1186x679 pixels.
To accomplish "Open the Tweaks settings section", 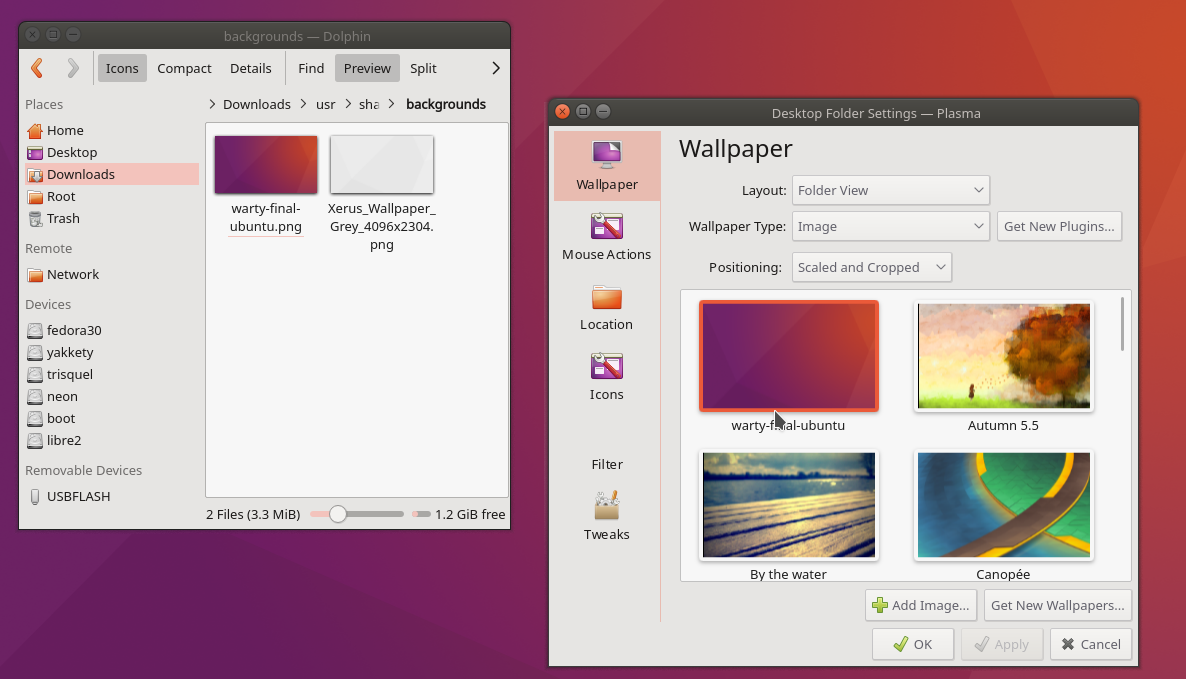I will point(606,515).
